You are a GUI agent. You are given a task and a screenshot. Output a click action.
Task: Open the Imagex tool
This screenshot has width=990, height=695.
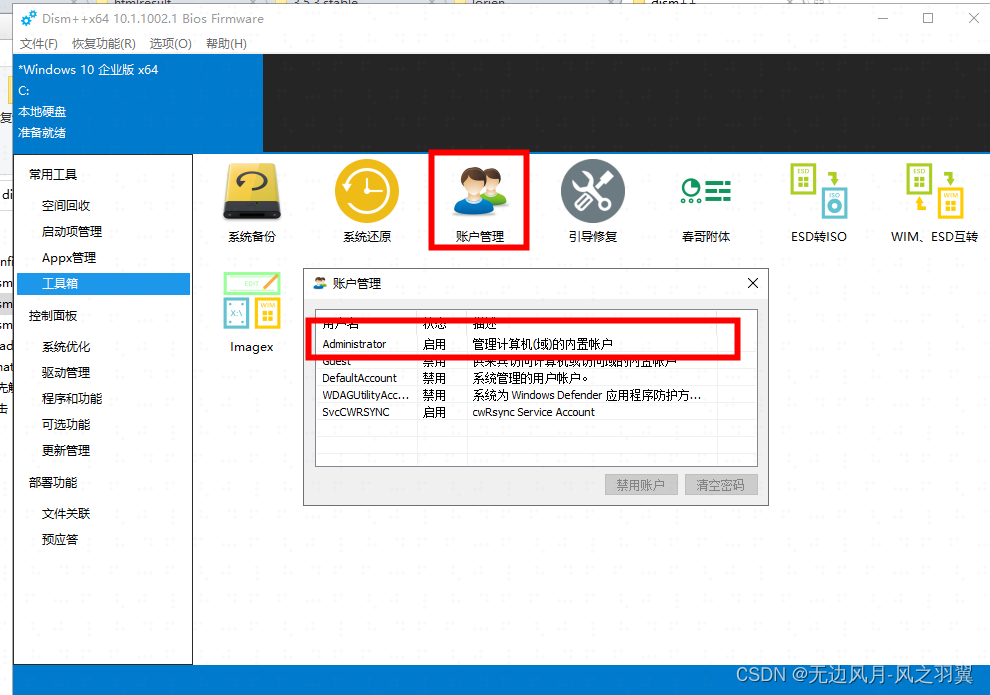pyautogui.click(x=252, y=312)
